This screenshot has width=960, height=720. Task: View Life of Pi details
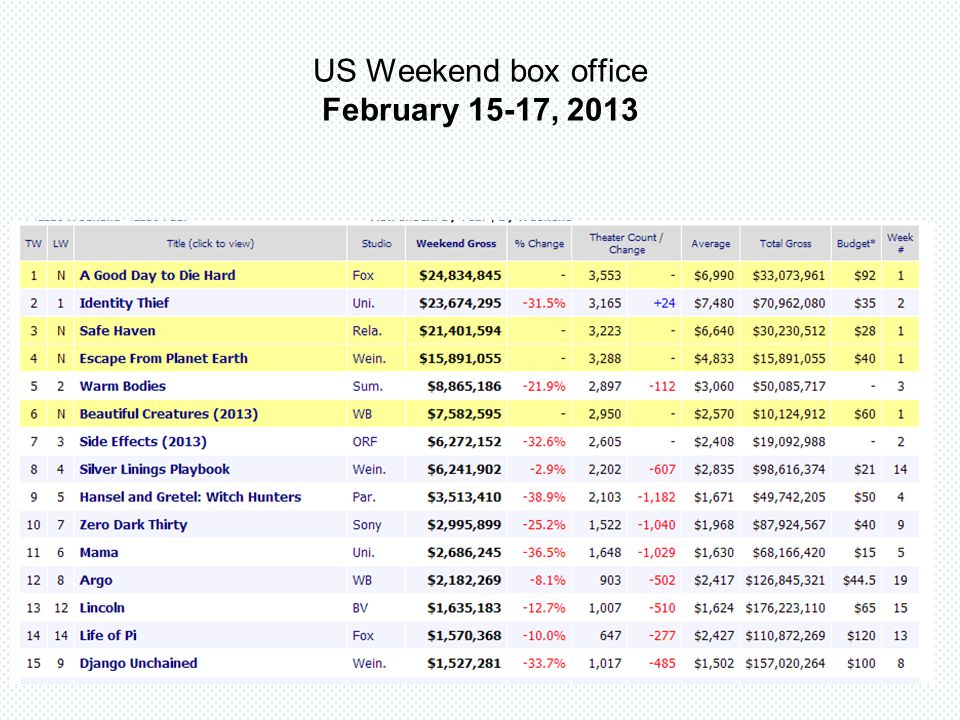point(108,636)
